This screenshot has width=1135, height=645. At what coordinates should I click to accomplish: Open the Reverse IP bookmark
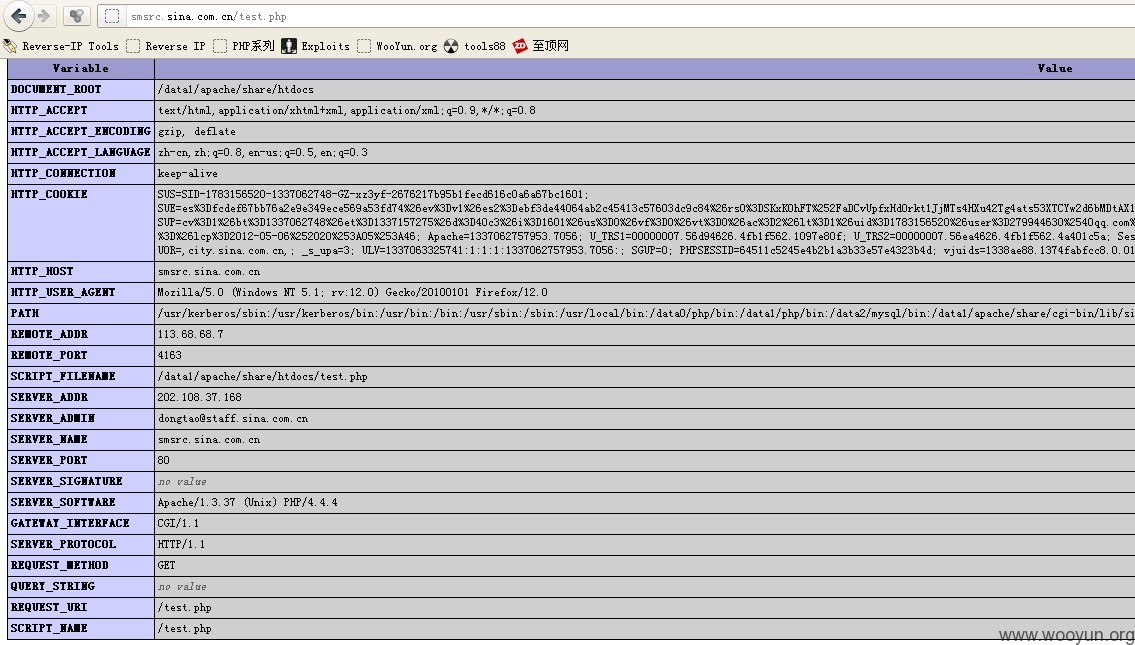(166, 46)
